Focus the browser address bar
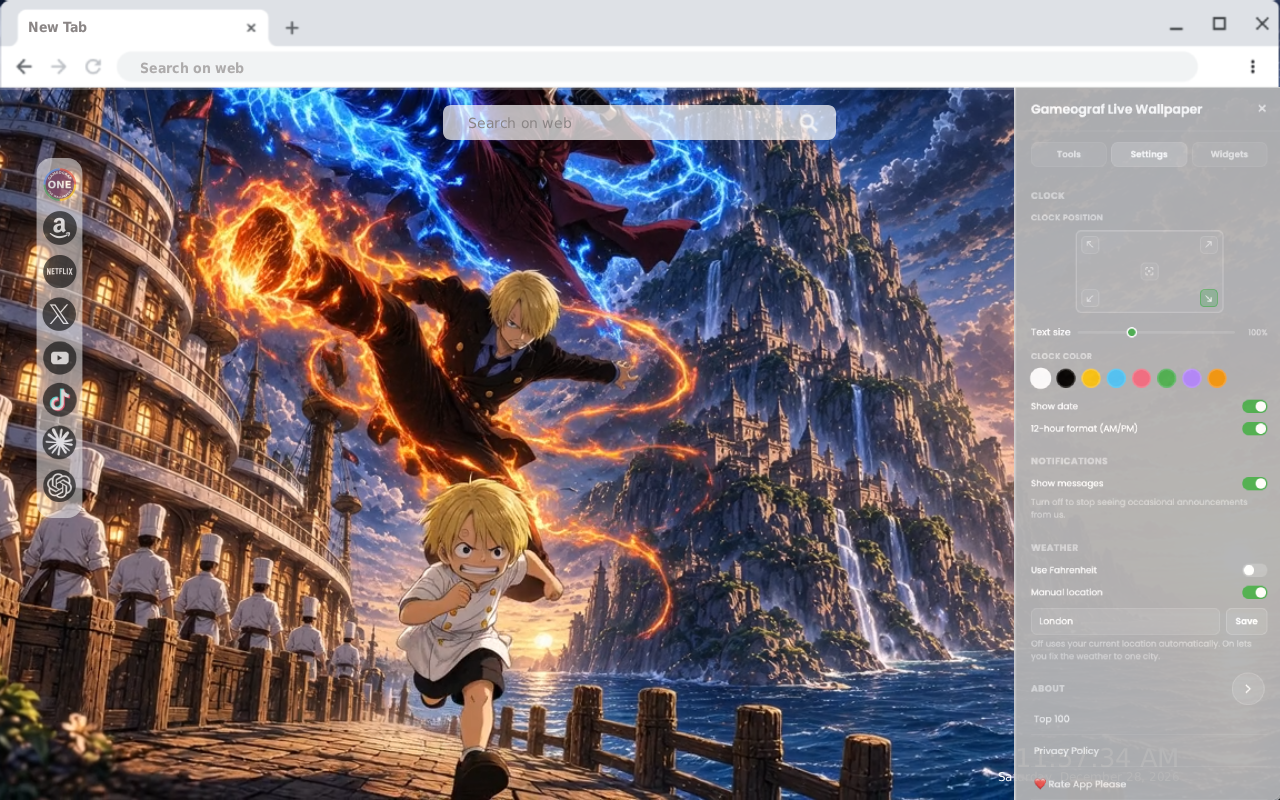This screenshot has height=800, width=1280. pos(657,67)
